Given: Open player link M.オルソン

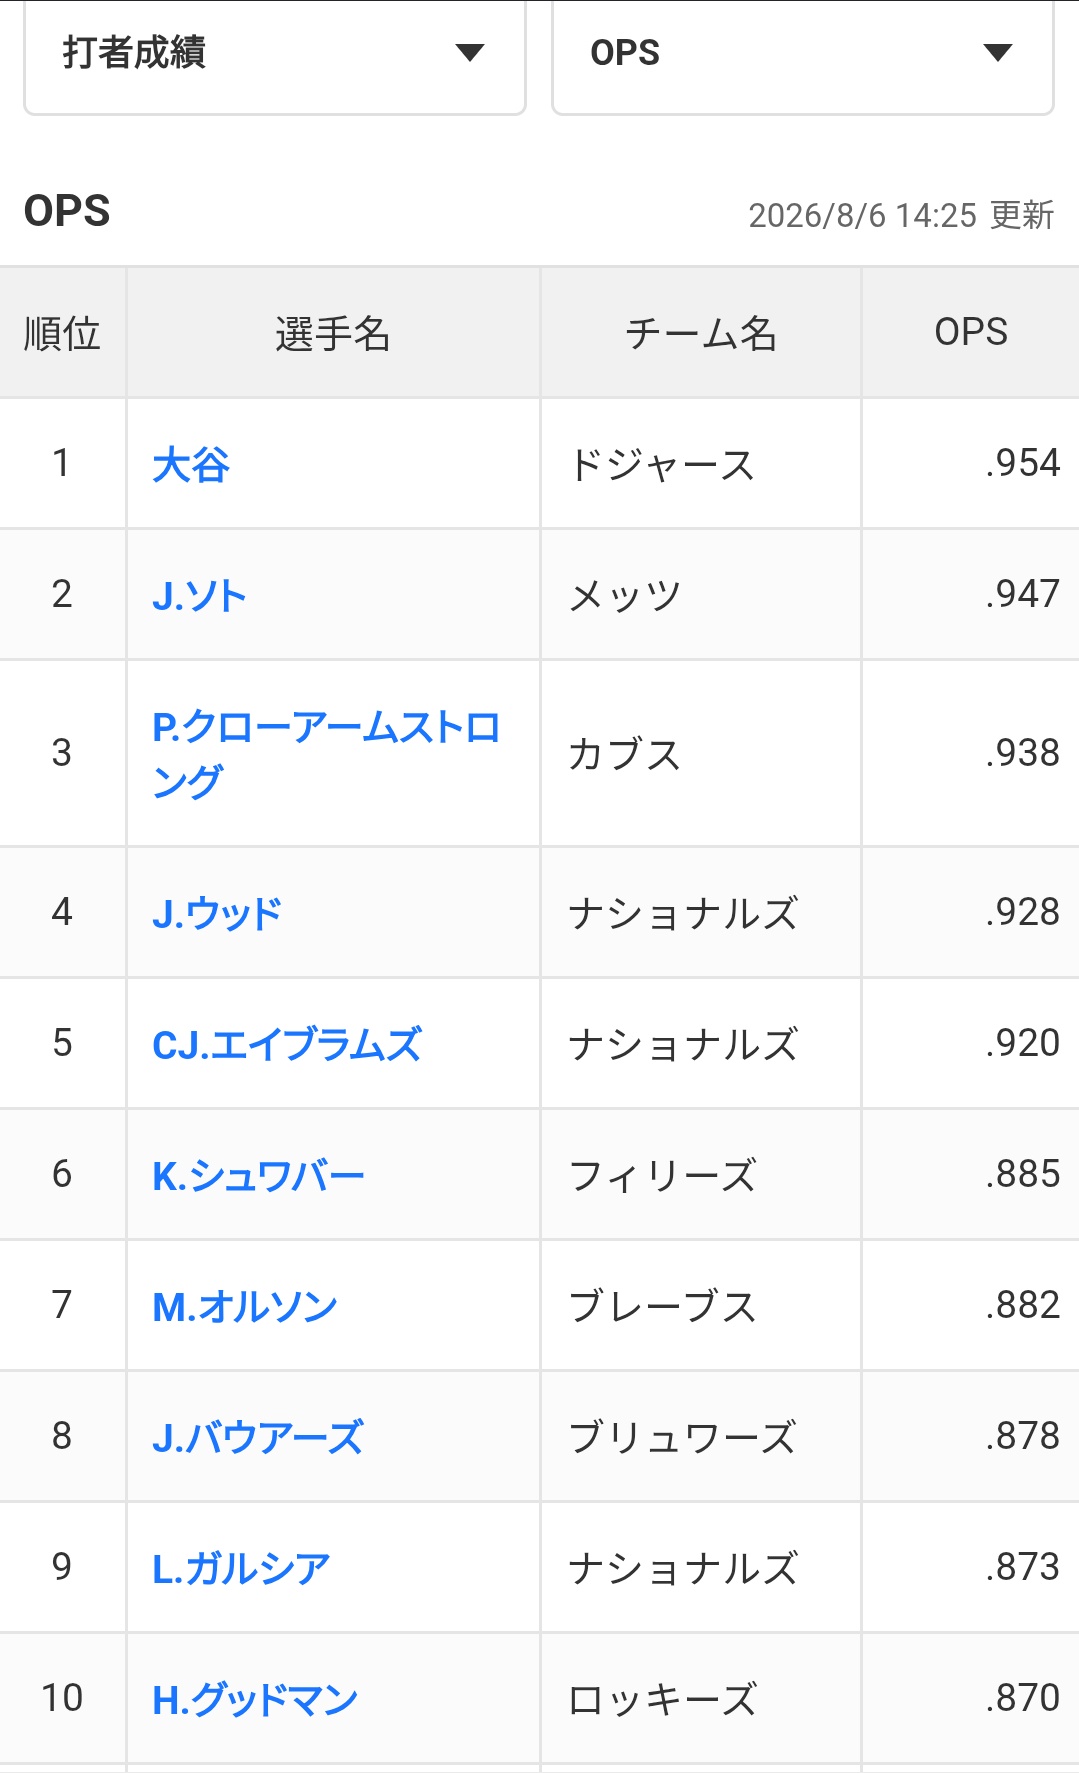Looking at the screenshot, I should coord(245,1307).
